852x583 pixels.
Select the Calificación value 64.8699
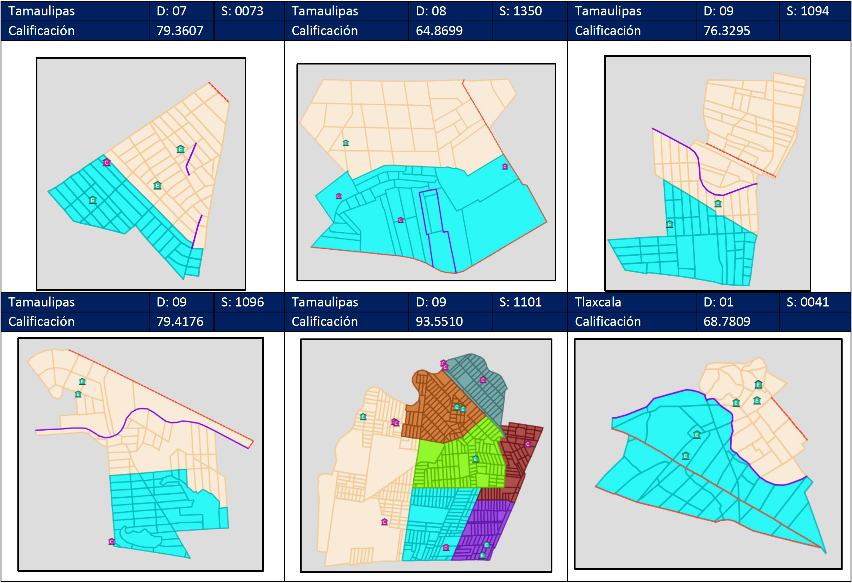(x=437, y=30)
